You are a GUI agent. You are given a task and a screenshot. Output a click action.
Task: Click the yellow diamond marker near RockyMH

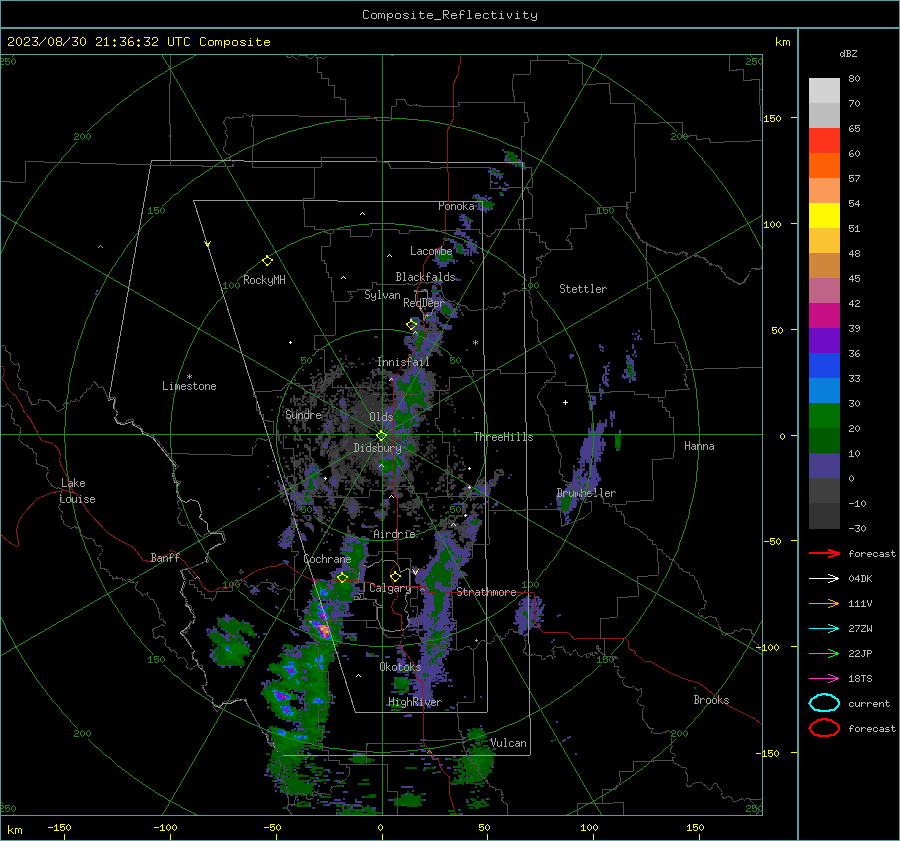coord(267,261)
